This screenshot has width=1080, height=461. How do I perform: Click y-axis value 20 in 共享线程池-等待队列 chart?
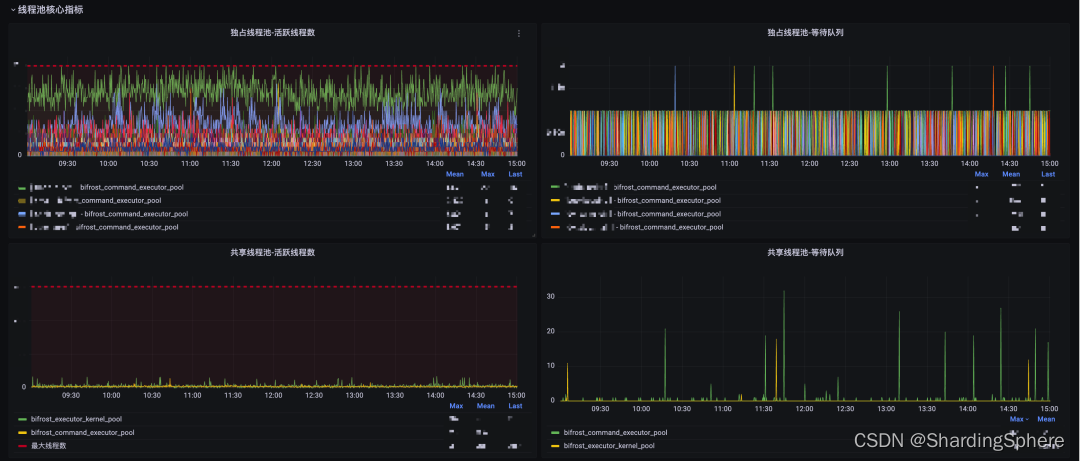click(x=551, y=331)
